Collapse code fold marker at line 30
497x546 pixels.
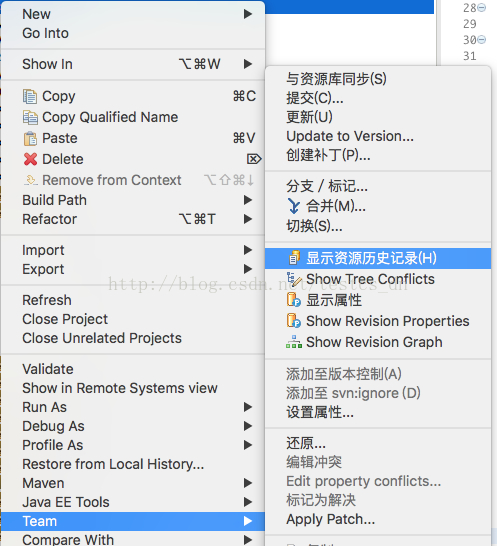tap(482, 40)
